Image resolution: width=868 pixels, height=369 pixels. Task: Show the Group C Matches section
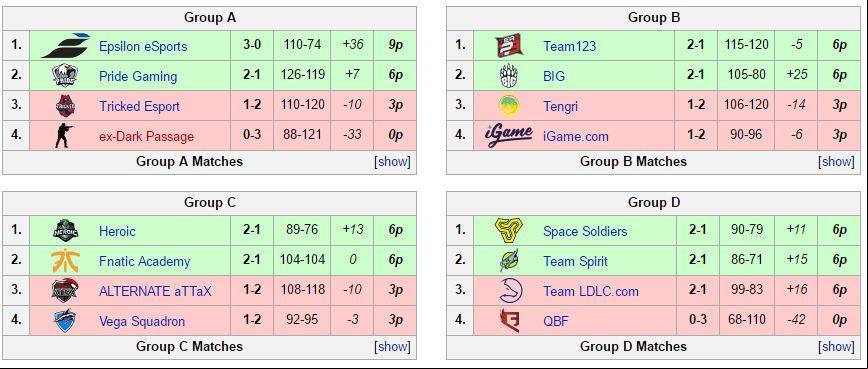392,346
